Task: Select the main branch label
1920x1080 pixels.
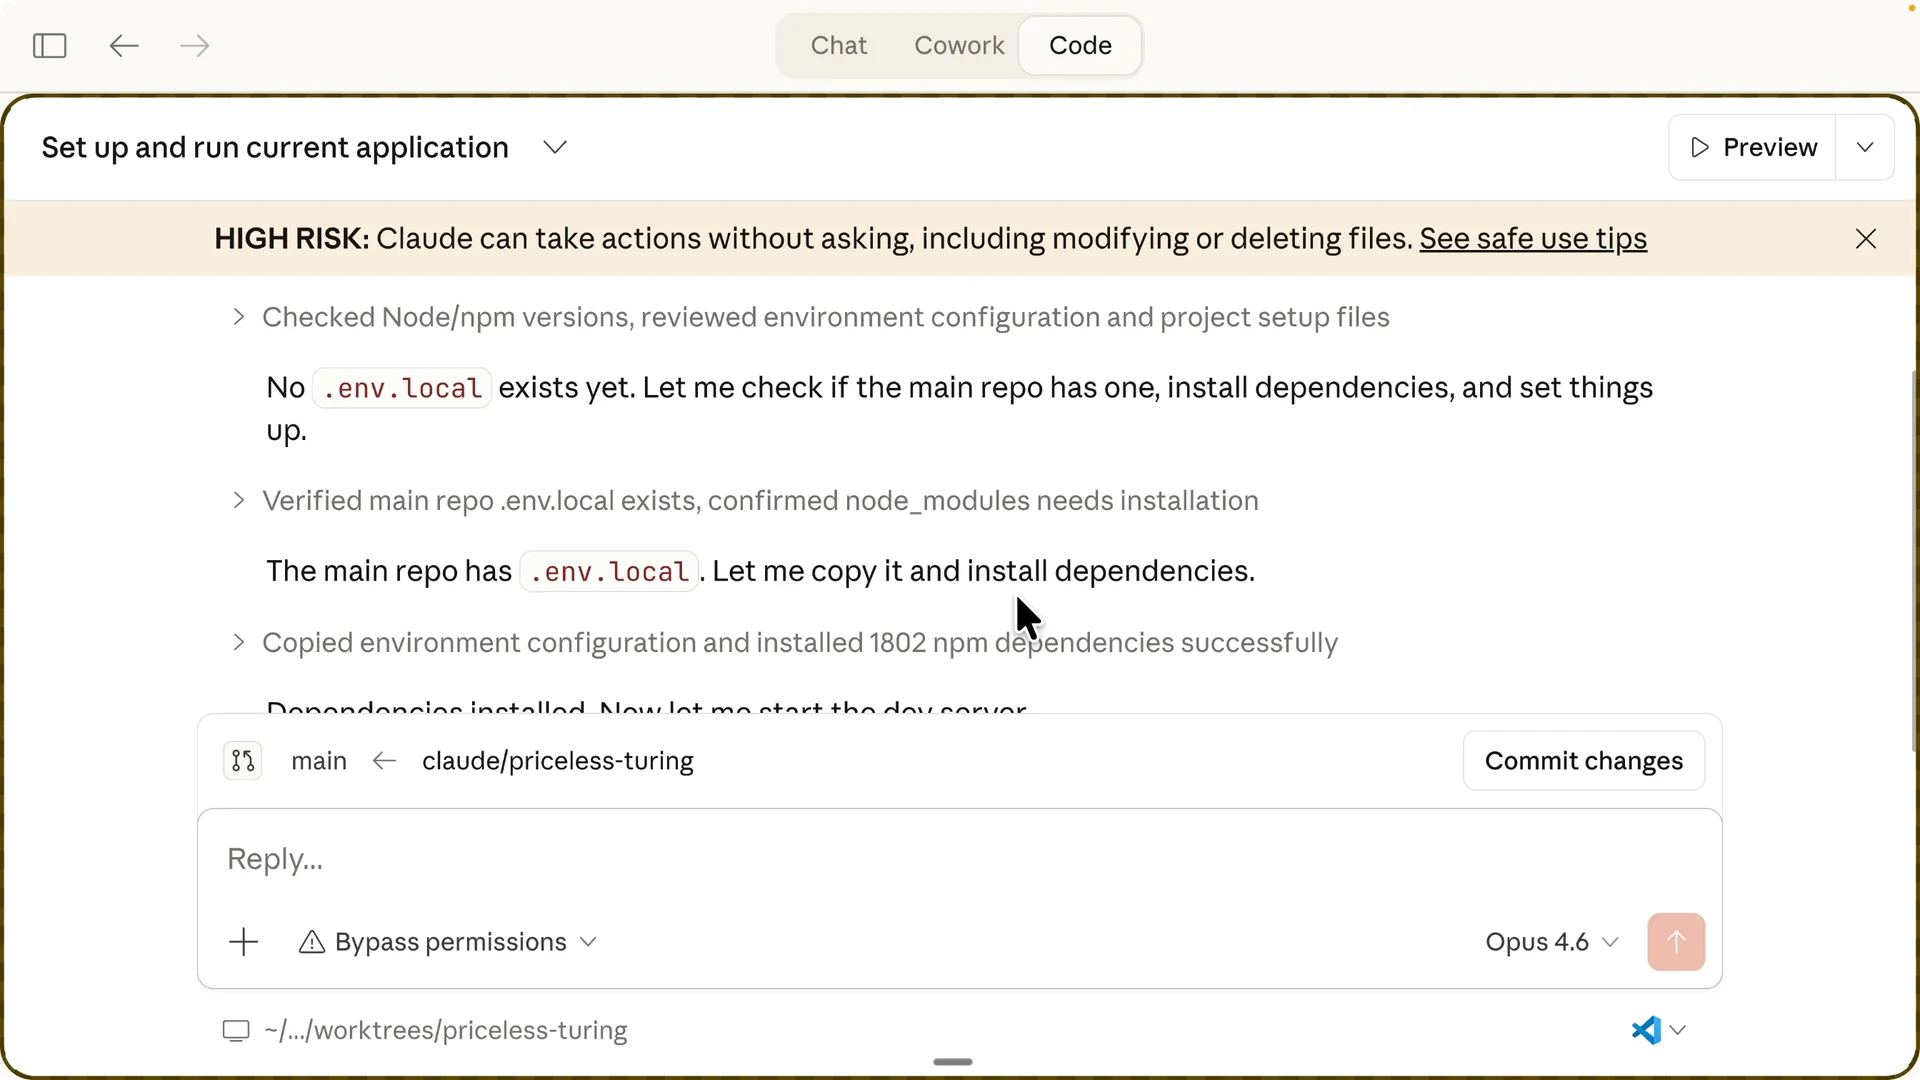Action: [319, 761]
